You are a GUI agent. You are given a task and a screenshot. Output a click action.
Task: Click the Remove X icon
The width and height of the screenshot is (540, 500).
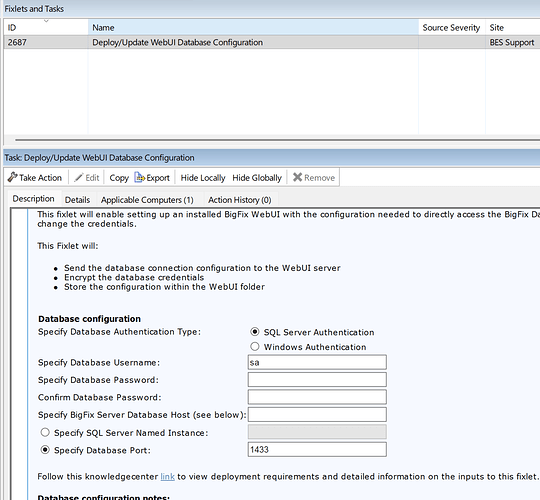pos(298,177)
